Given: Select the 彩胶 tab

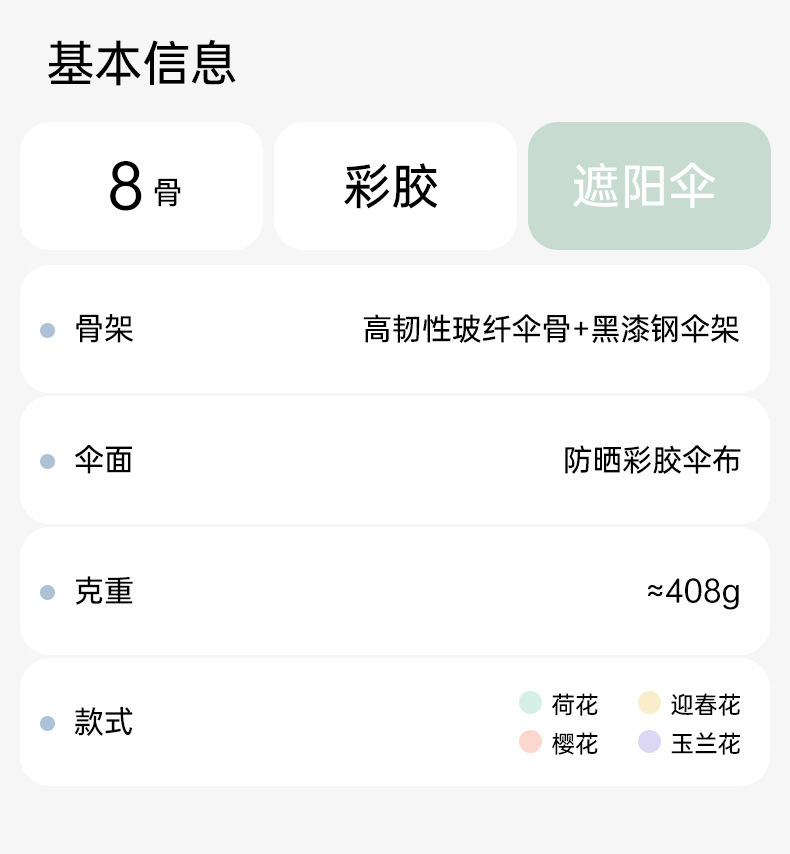Looking at the screenshot, I should 395,186.
